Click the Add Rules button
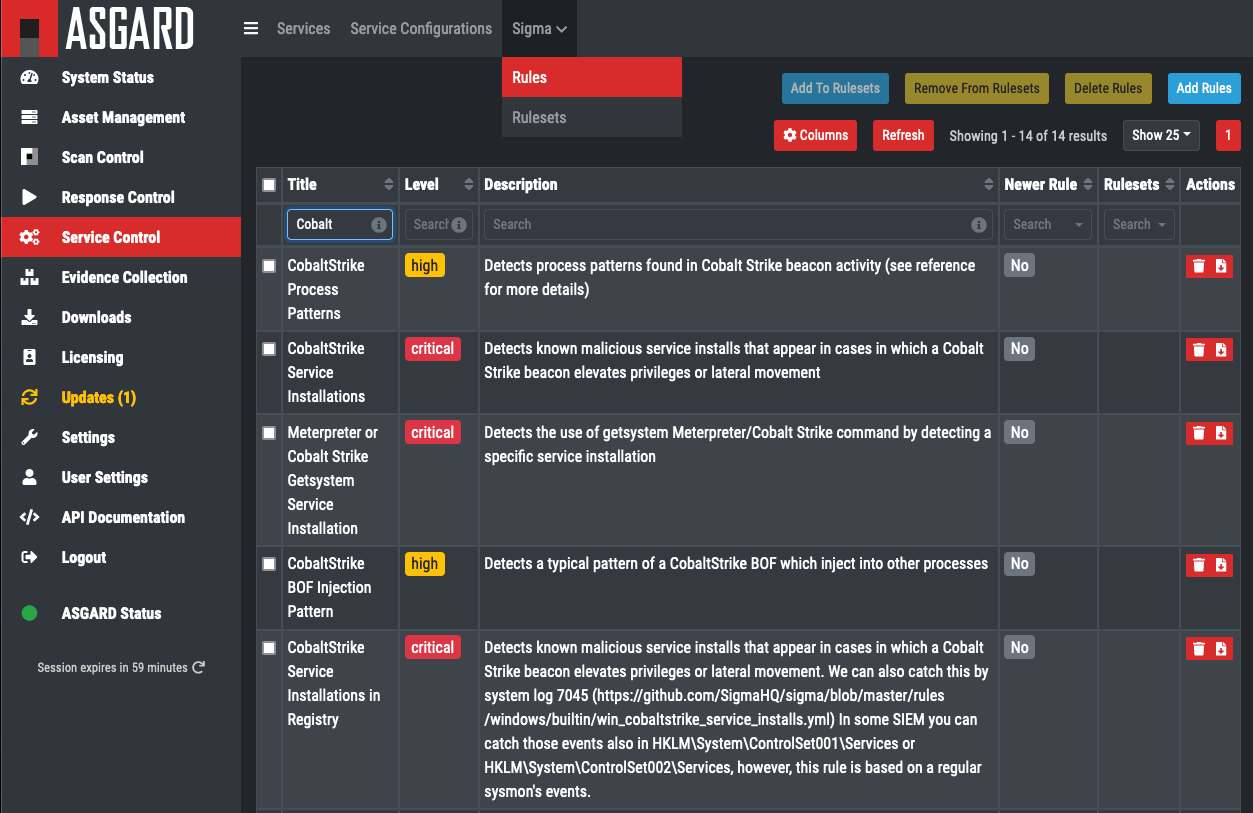 coord(1203,88)
